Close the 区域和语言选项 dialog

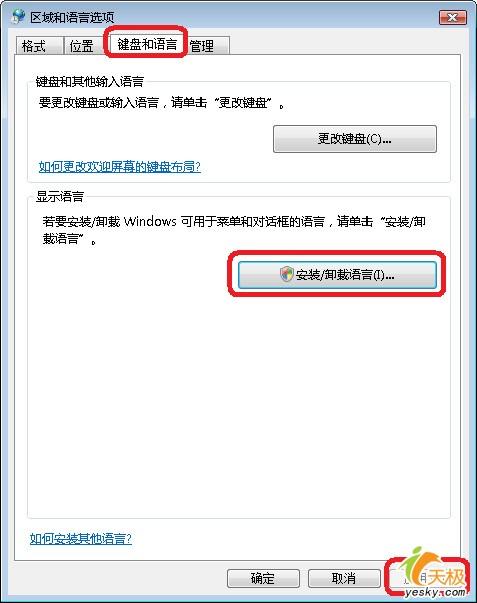pyautogui.click(x=452, y=17)
